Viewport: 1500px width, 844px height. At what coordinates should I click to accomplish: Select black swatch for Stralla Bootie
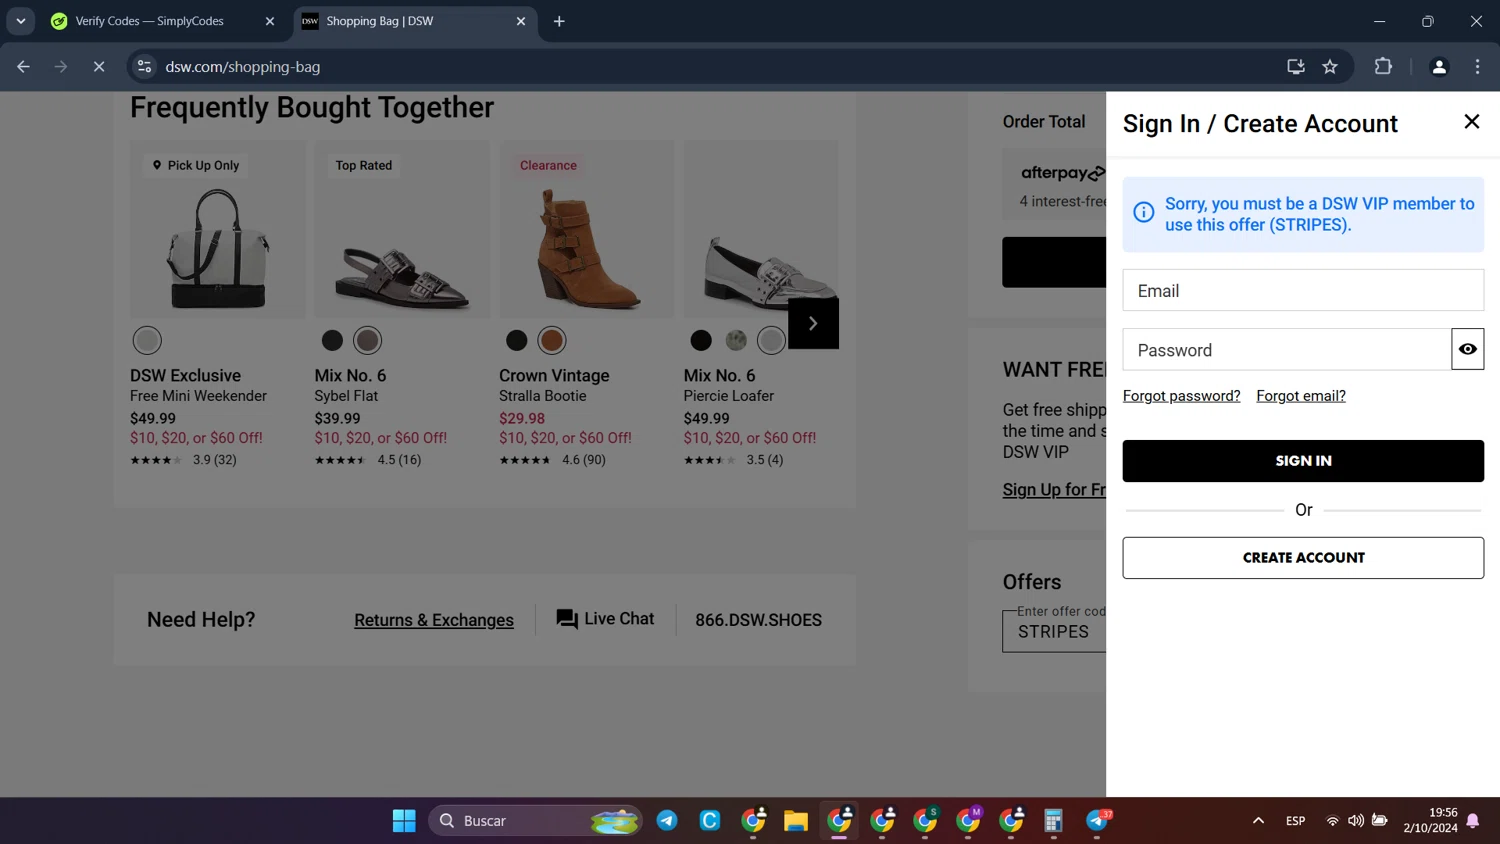(x=516, y=340)
